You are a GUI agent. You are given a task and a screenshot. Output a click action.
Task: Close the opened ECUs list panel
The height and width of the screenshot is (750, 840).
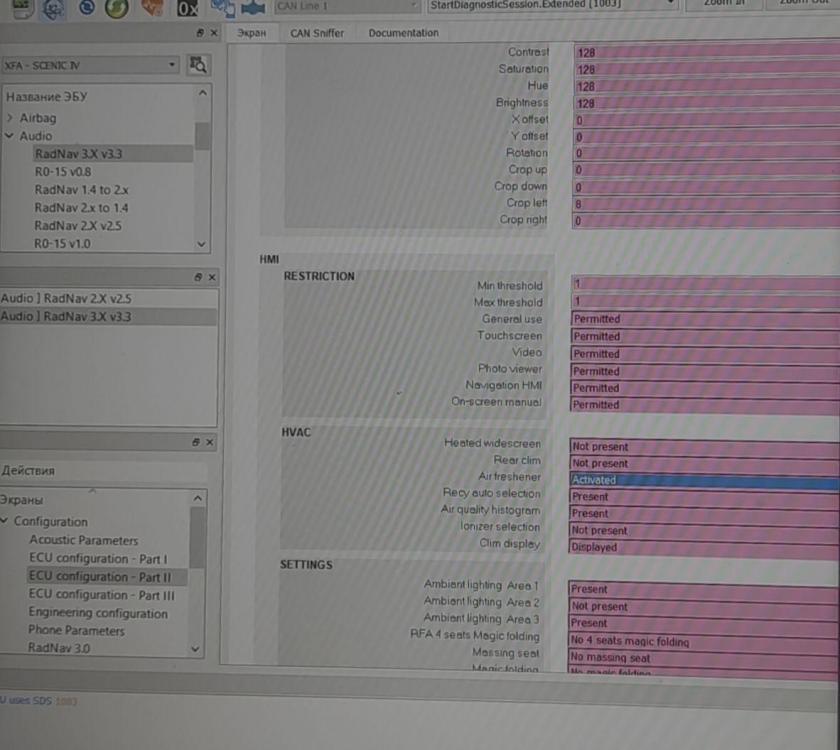tap(212, 277)
